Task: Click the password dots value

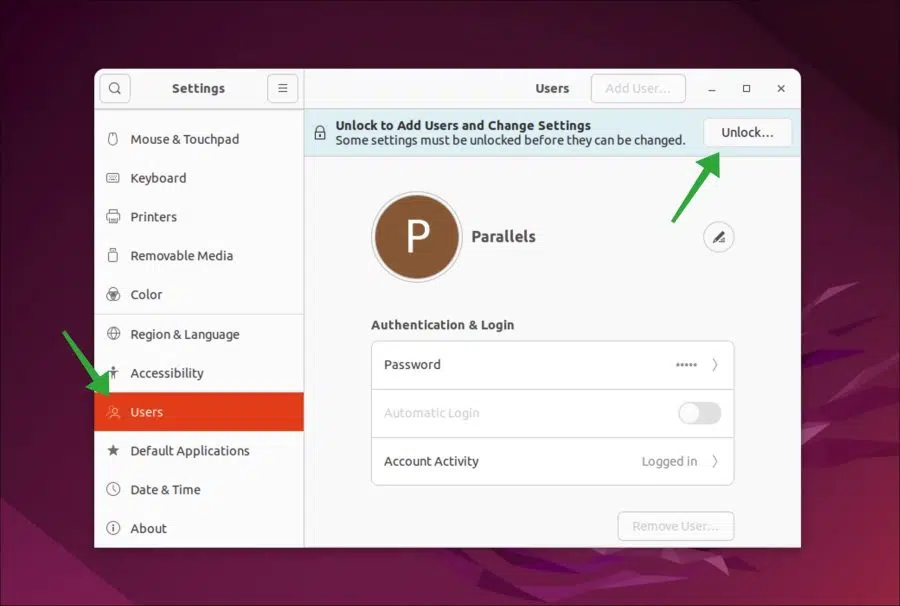Action: coord(686,364)
